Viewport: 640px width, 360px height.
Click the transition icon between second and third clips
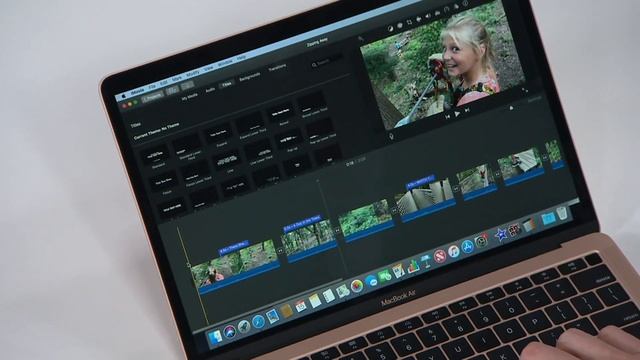pos(338,230)
